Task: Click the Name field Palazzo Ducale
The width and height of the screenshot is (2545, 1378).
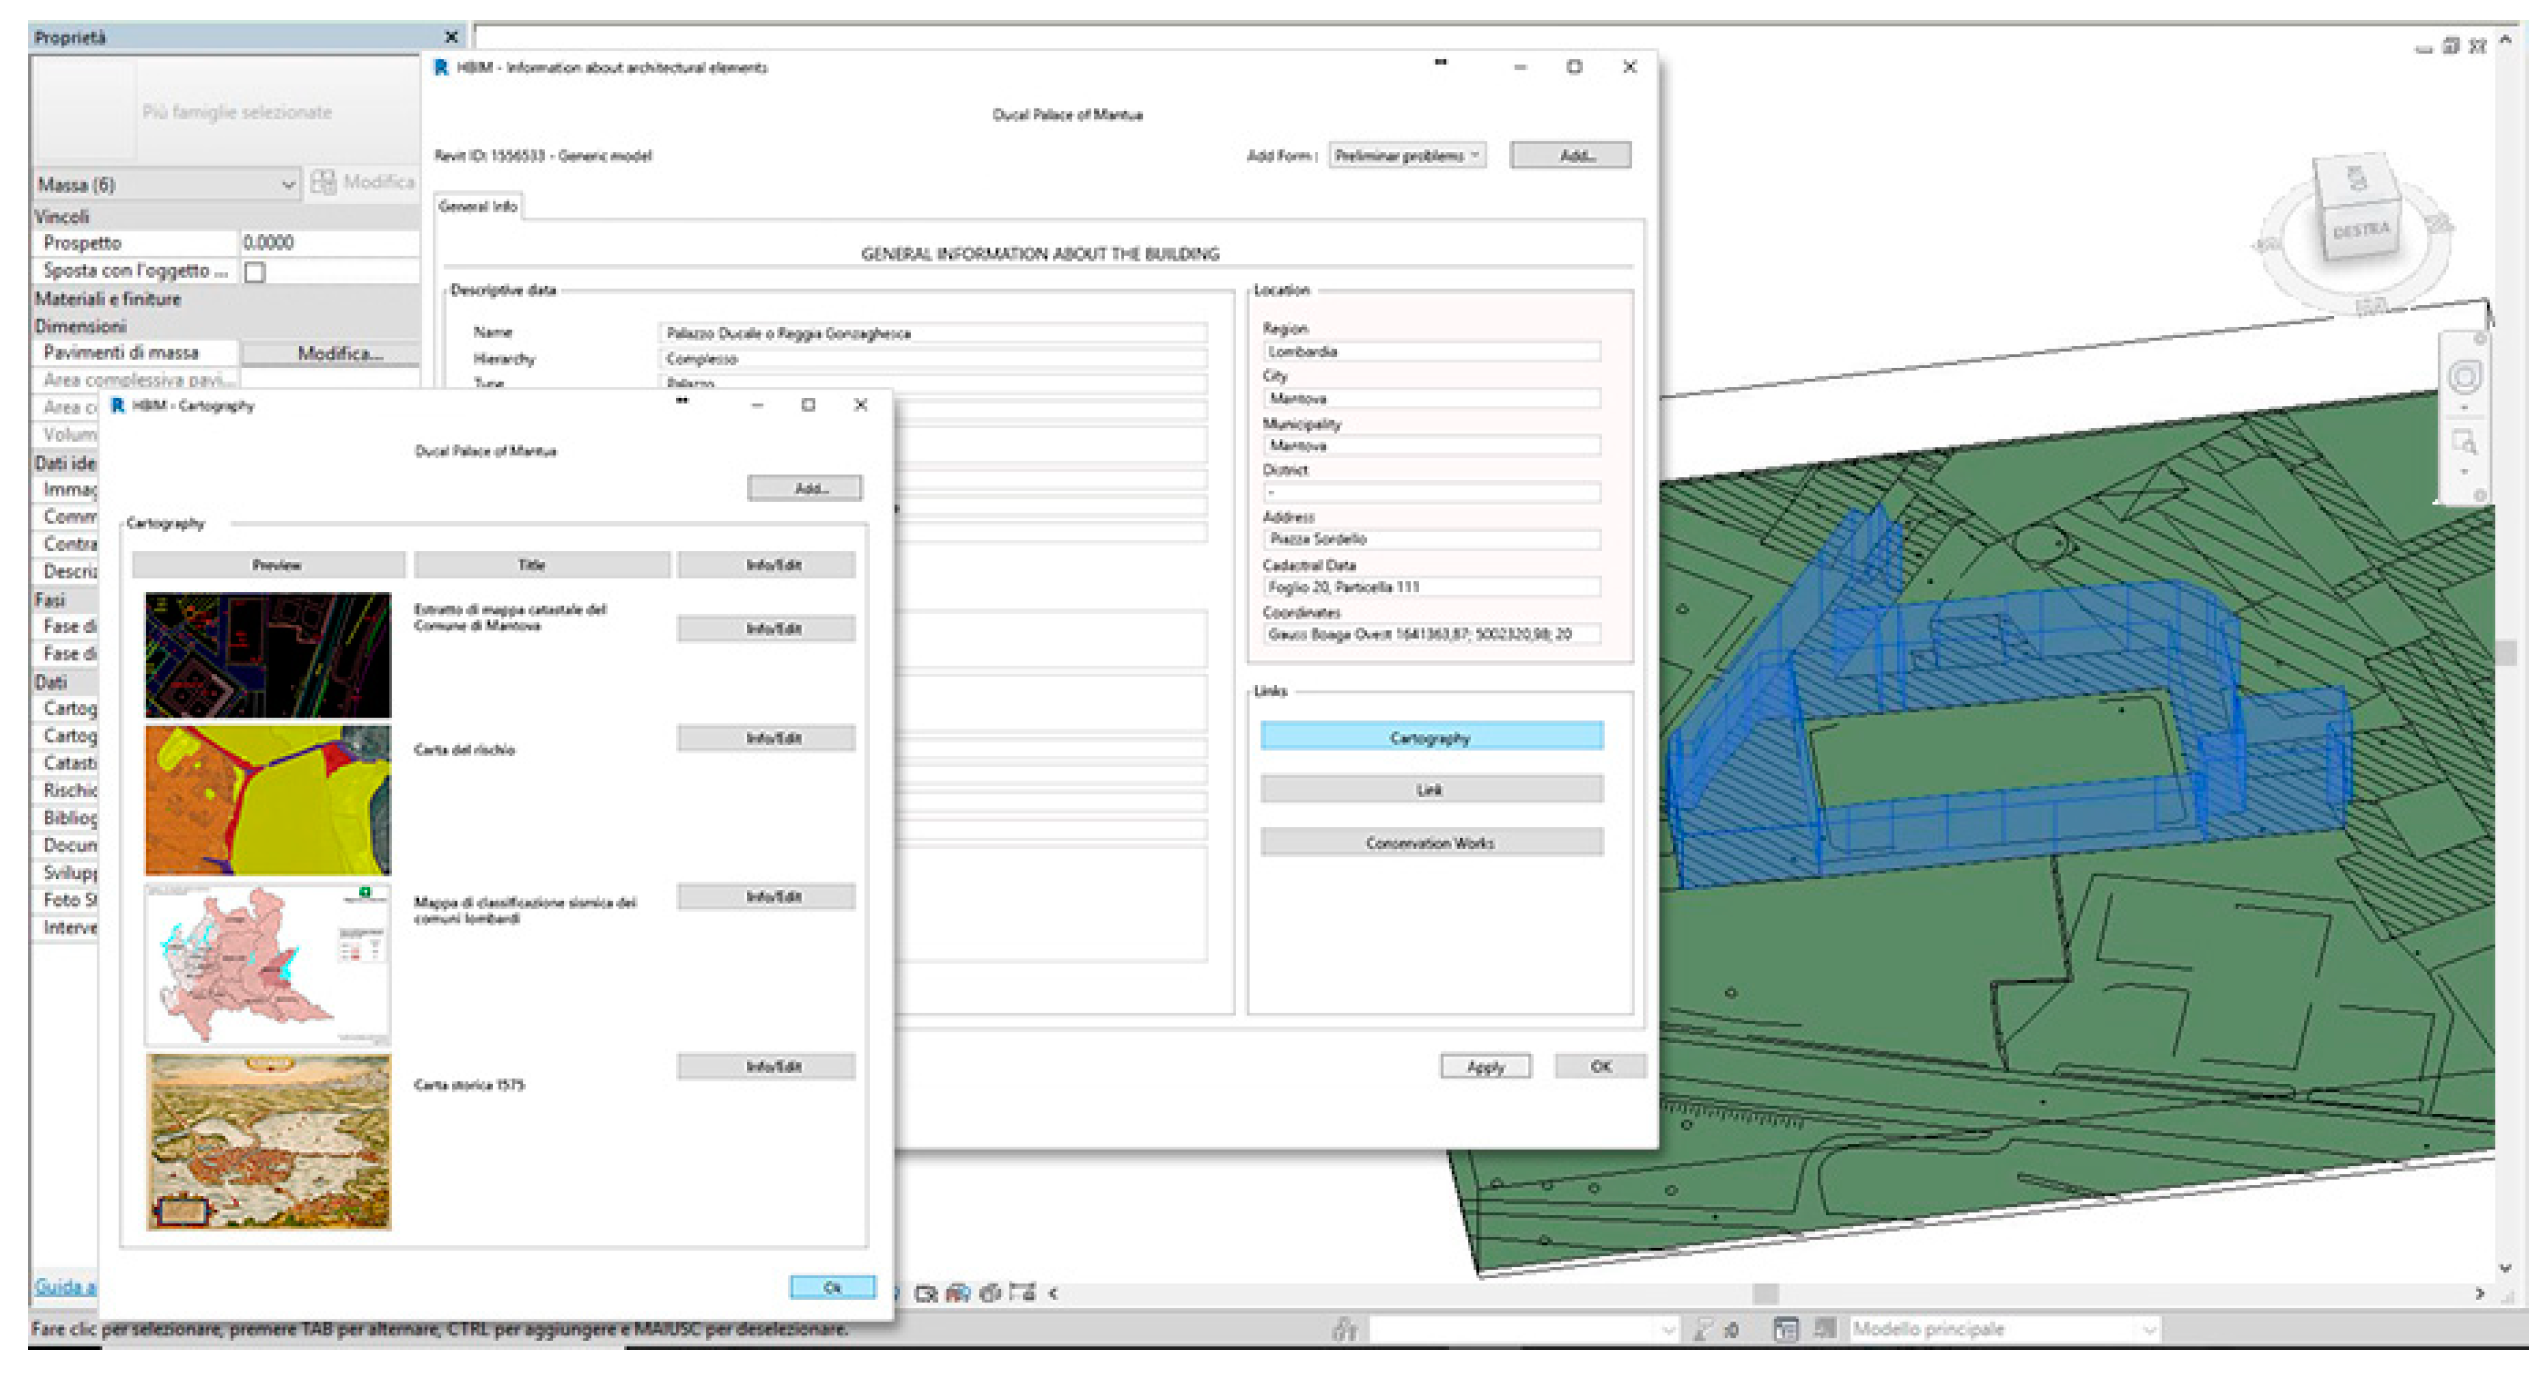Action: pyautogui.click(x=933, y=333)
